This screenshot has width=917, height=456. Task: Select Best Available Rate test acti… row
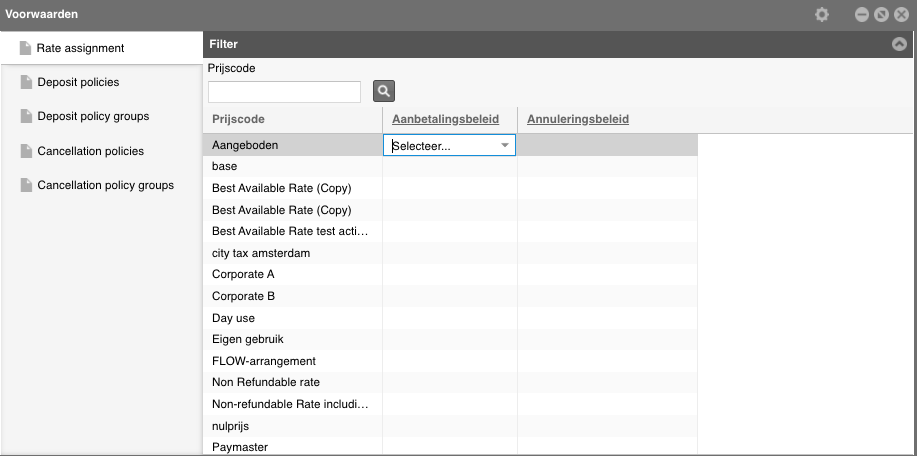tap(450, 232)
